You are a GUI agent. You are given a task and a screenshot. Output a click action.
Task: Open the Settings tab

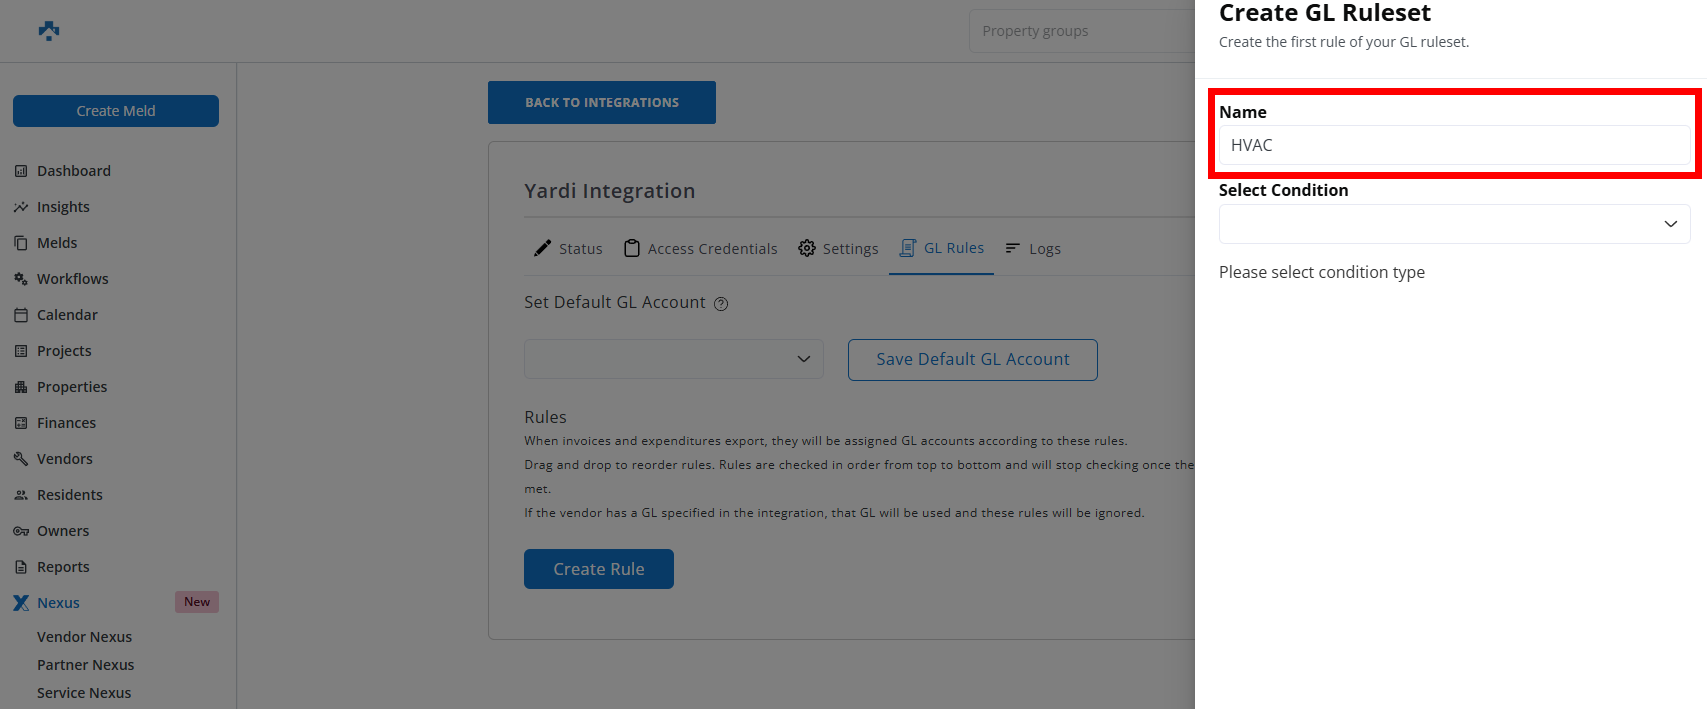point(838,248)
